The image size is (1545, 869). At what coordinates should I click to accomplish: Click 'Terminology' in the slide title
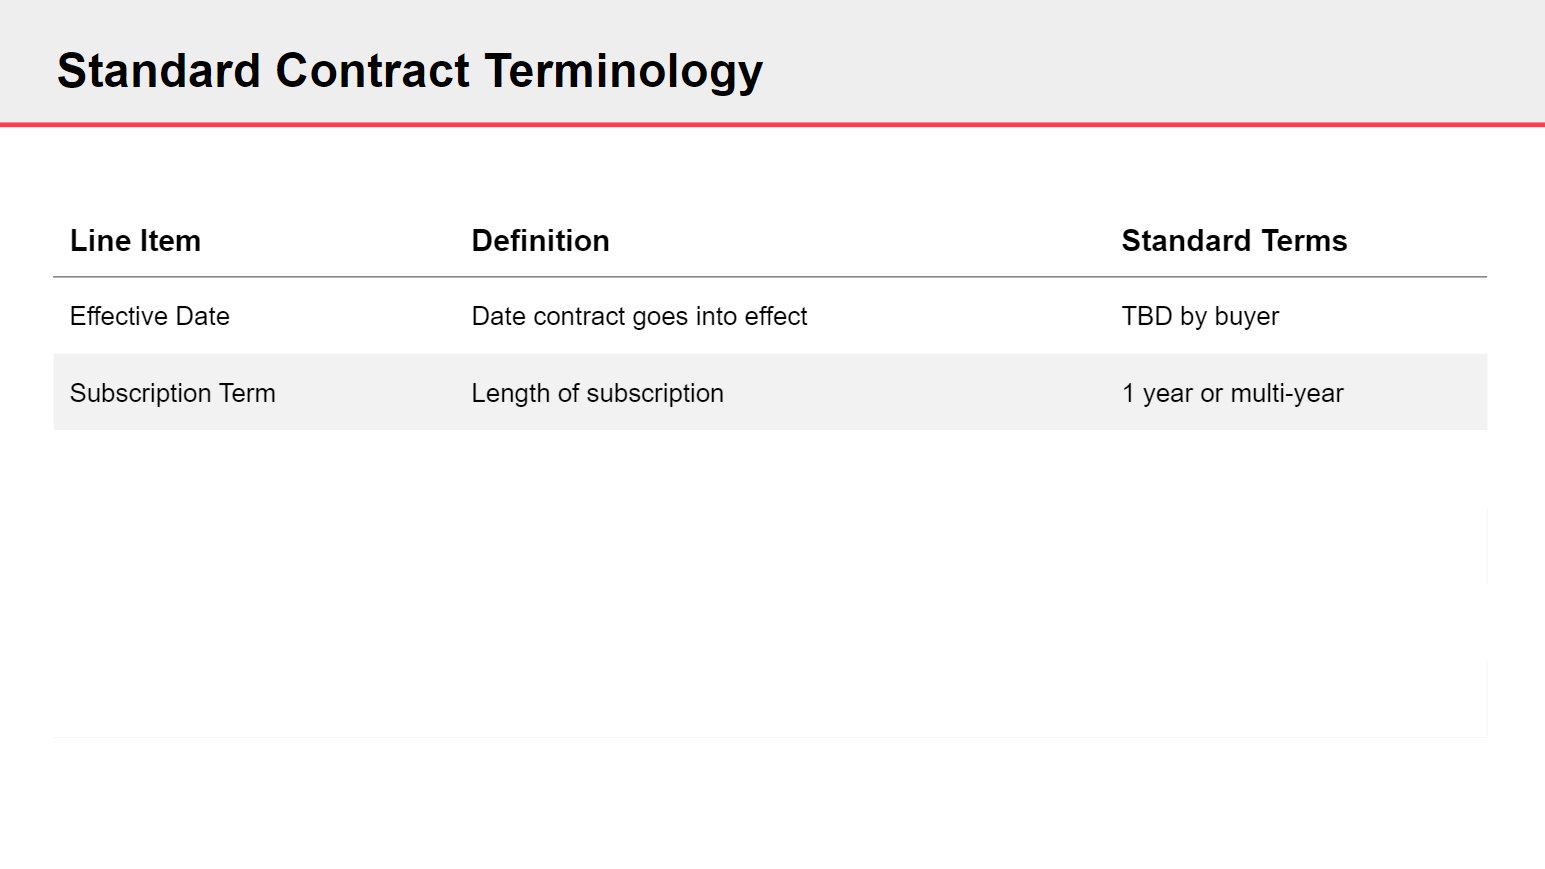coord(623,71)
